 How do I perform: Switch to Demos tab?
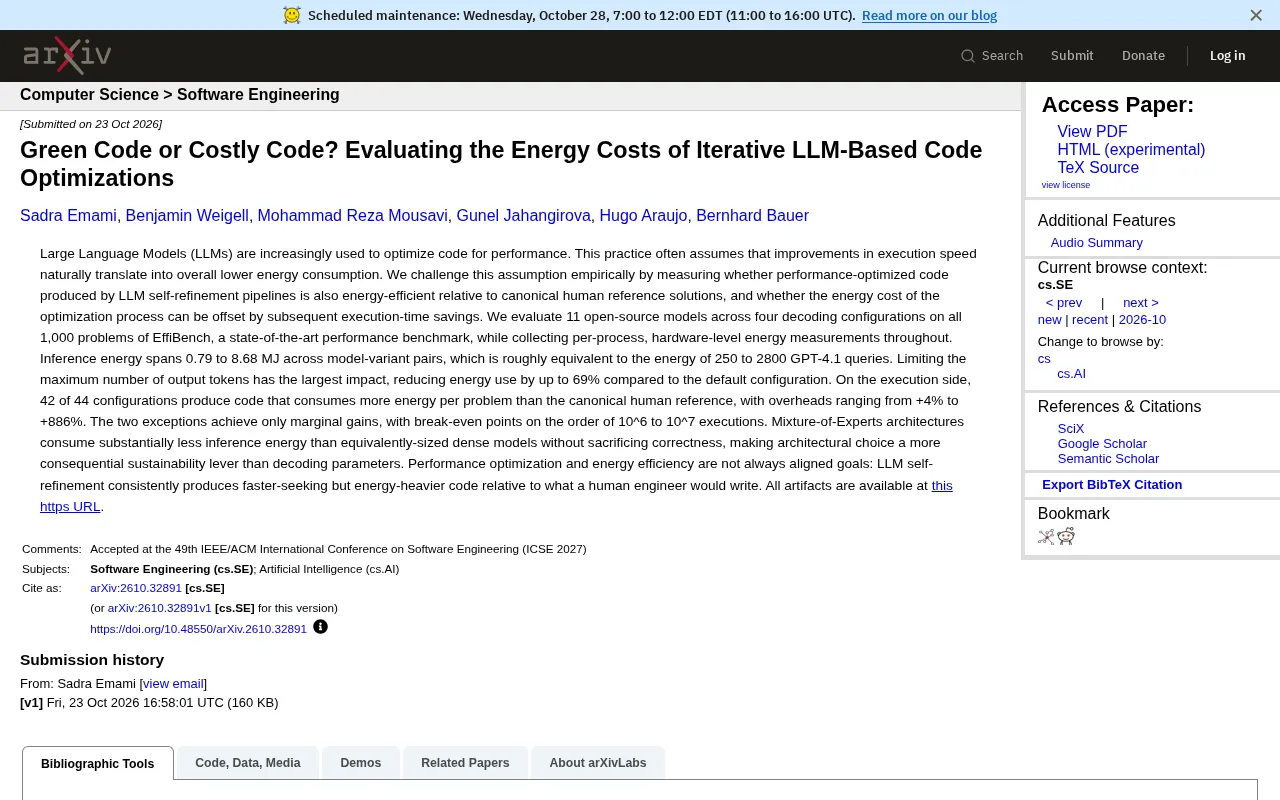(x=361, y=763)
